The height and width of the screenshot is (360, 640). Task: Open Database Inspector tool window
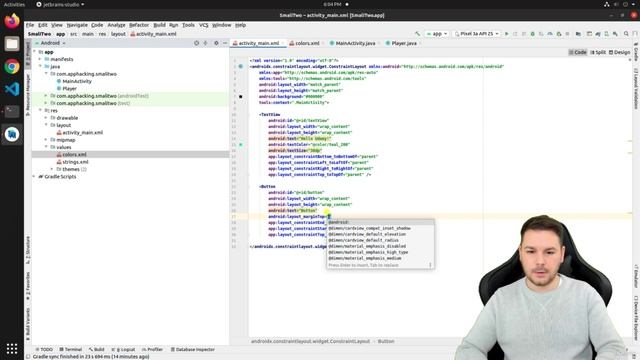192,349
